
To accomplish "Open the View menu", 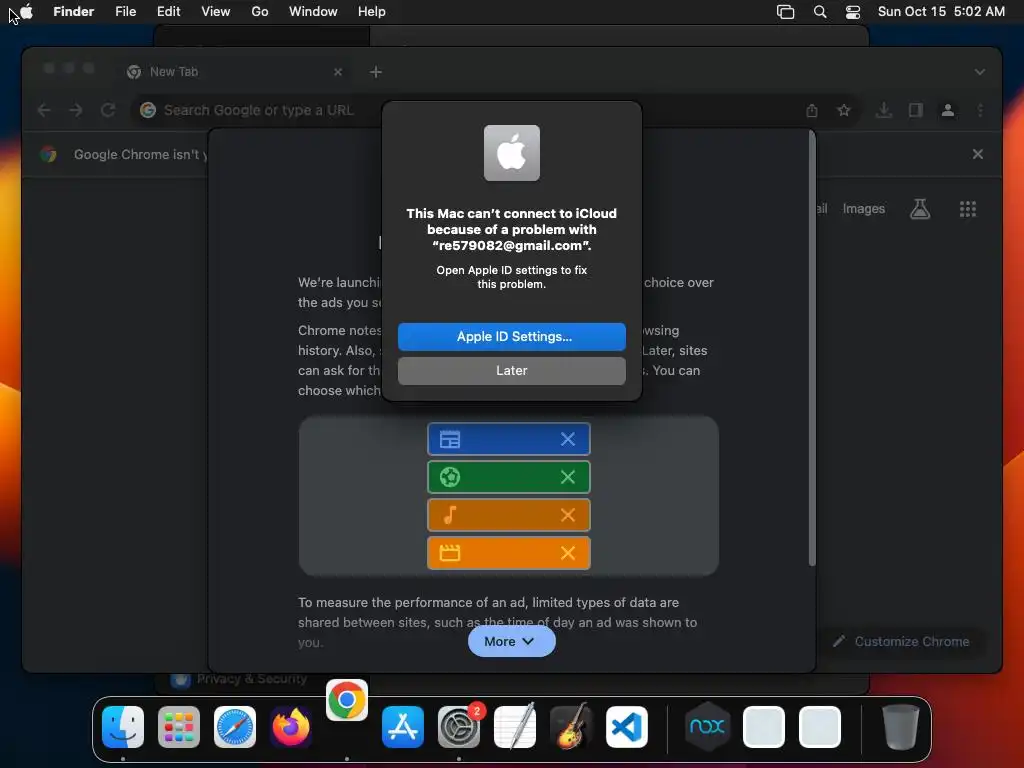I will click(216, 11).
